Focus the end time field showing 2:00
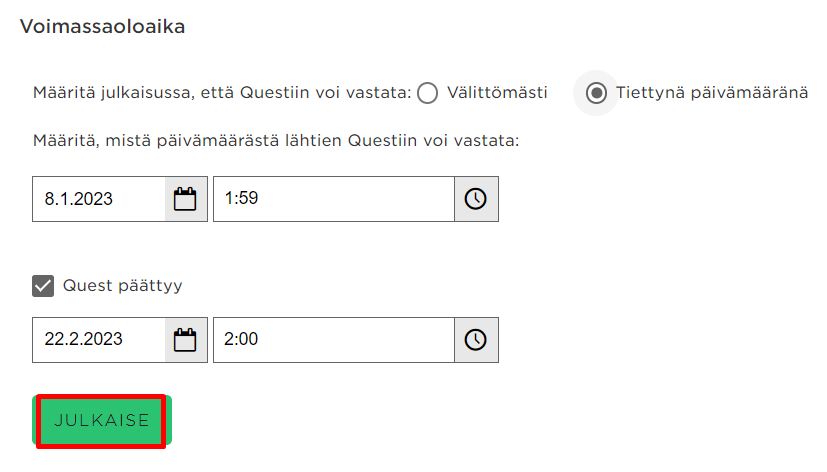The height and width of the screenshot is (472, 827). click(x=334, y=340)
